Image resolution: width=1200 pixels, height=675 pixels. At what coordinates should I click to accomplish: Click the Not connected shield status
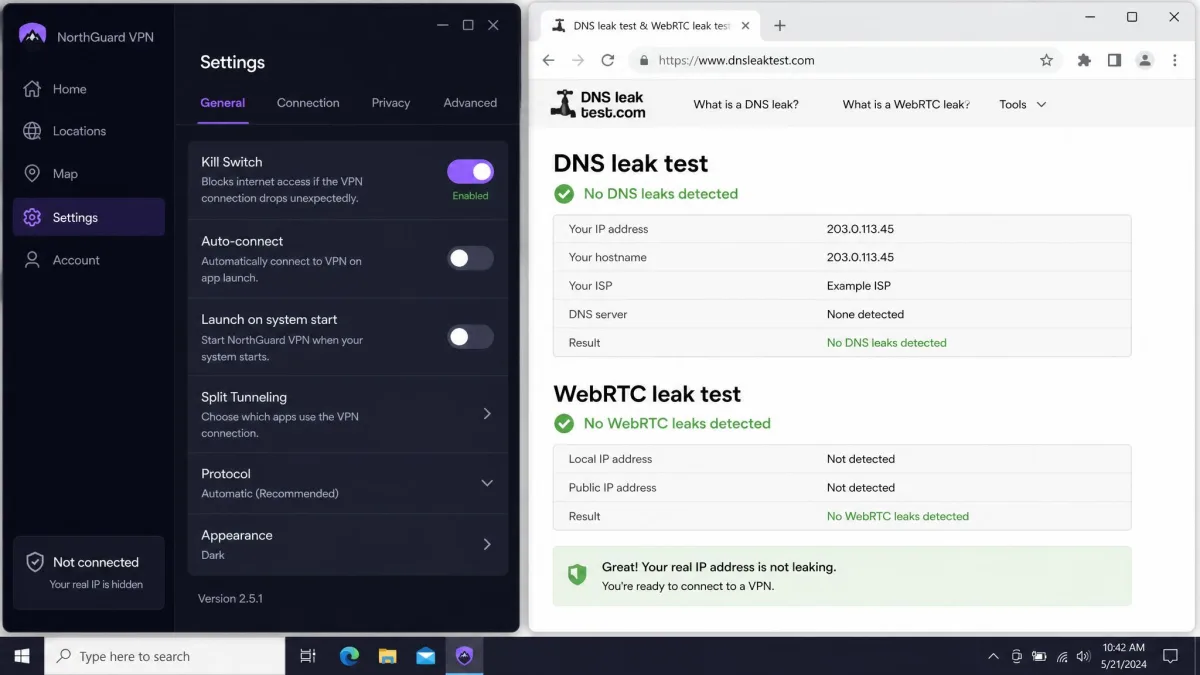pyautogui.click(x=88, y=572)
